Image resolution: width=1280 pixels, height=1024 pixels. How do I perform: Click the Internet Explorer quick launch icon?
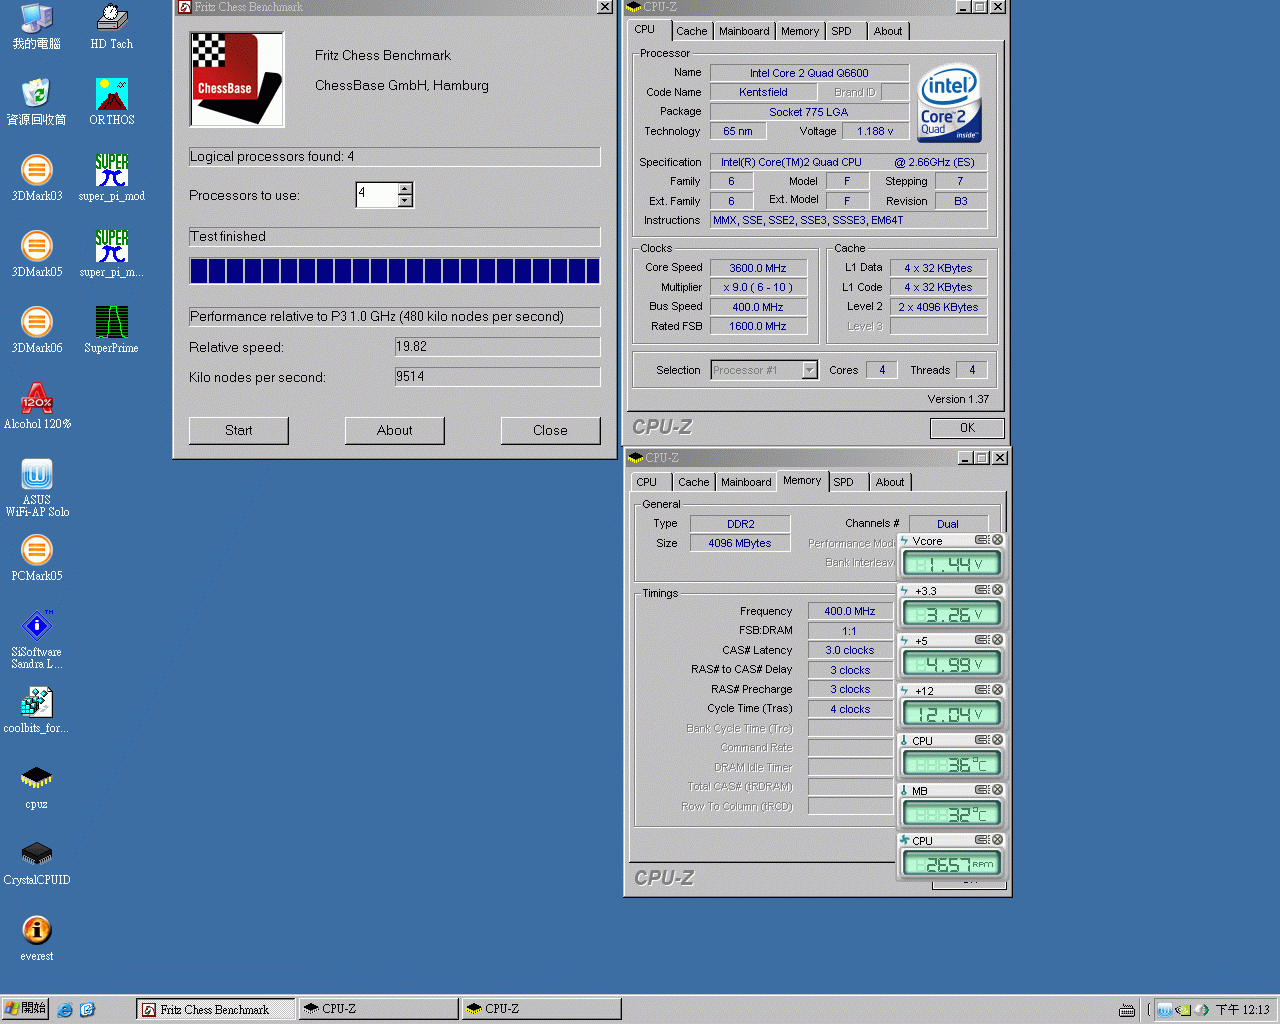[x=65, y=1010]
